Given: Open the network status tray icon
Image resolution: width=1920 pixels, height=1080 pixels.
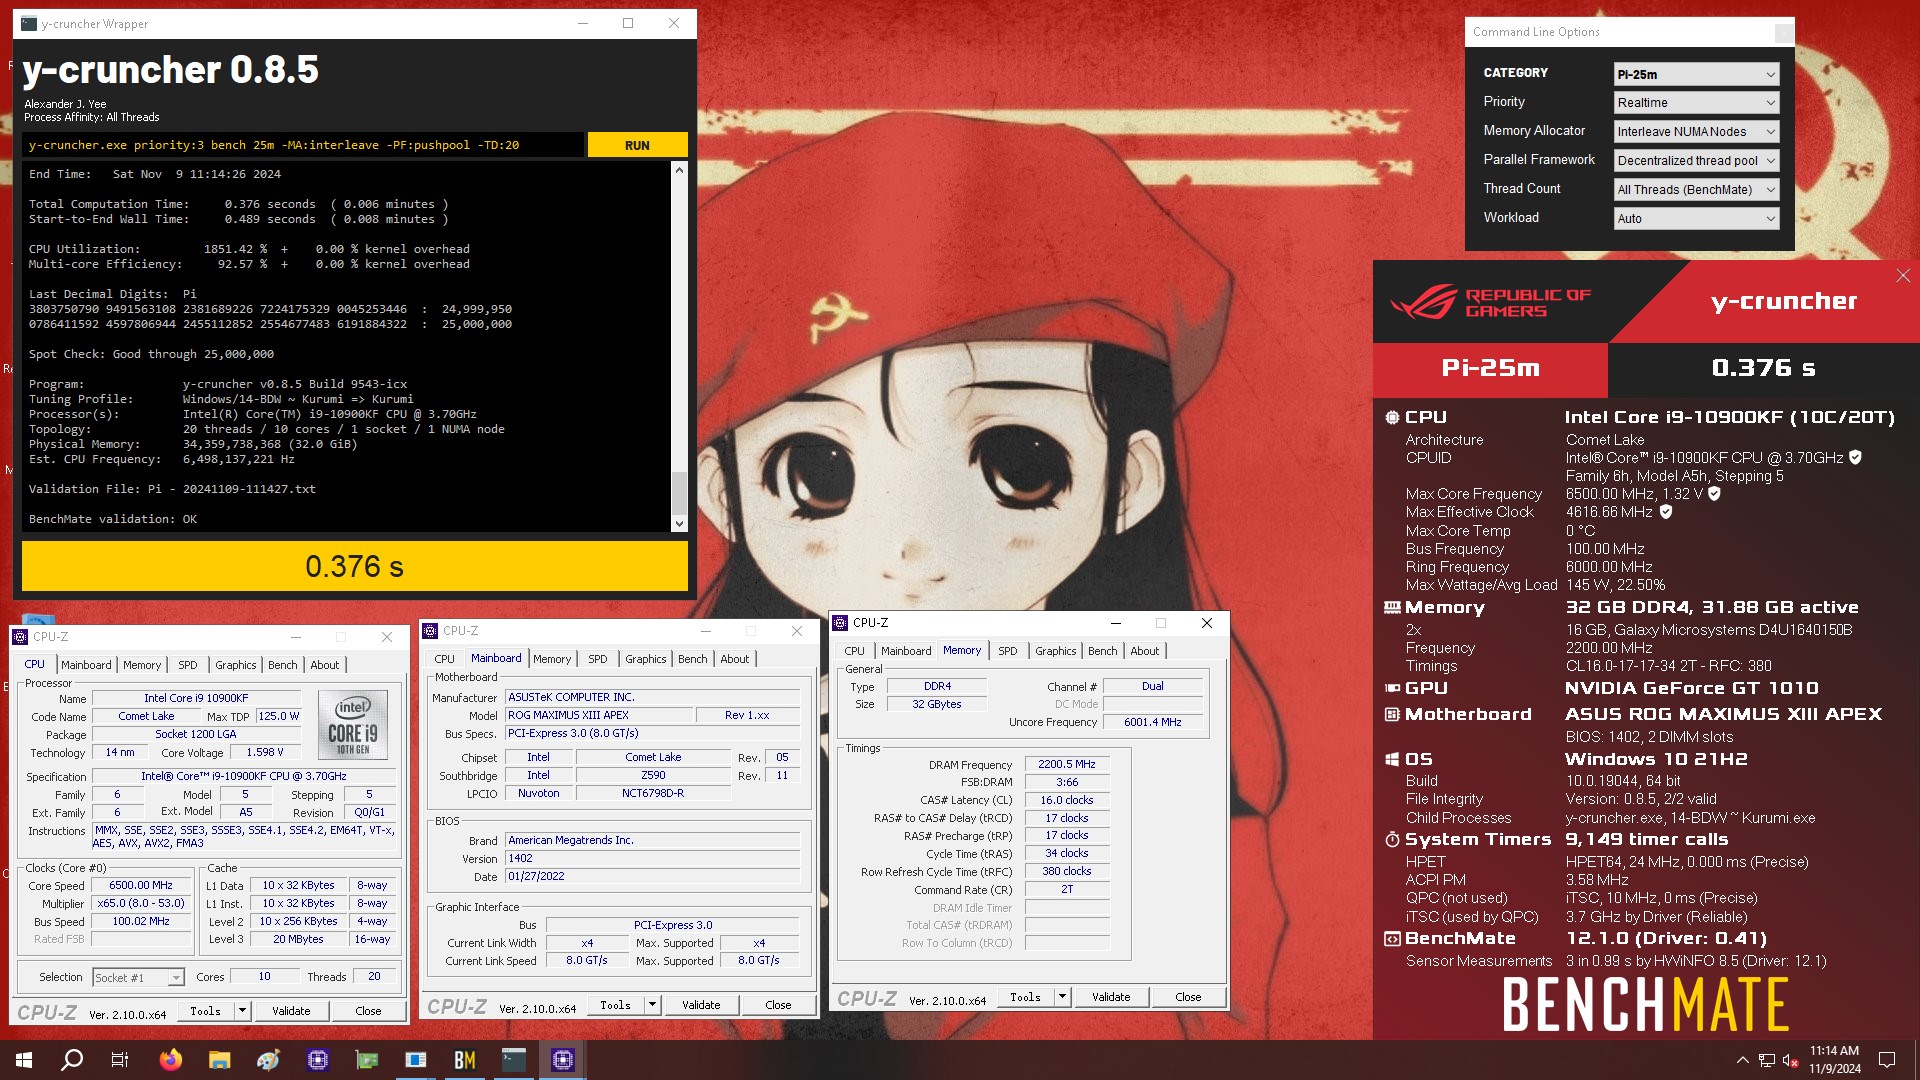Looking at the screenshot, I should pyautogui.click(x=1767, y=1060).
